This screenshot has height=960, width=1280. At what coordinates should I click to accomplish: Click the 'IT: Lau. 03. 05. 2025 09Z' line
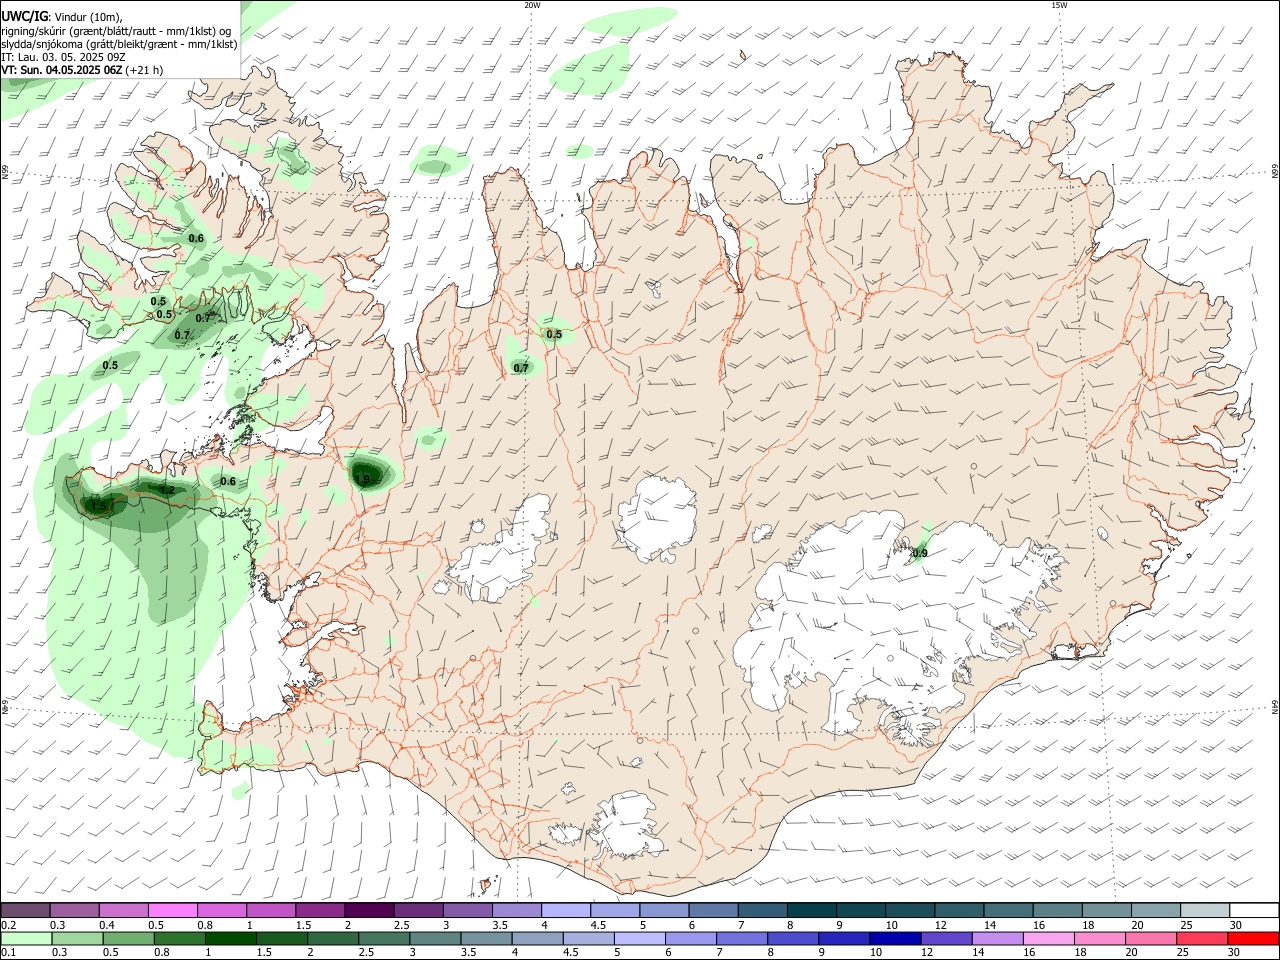pos(64,57)
